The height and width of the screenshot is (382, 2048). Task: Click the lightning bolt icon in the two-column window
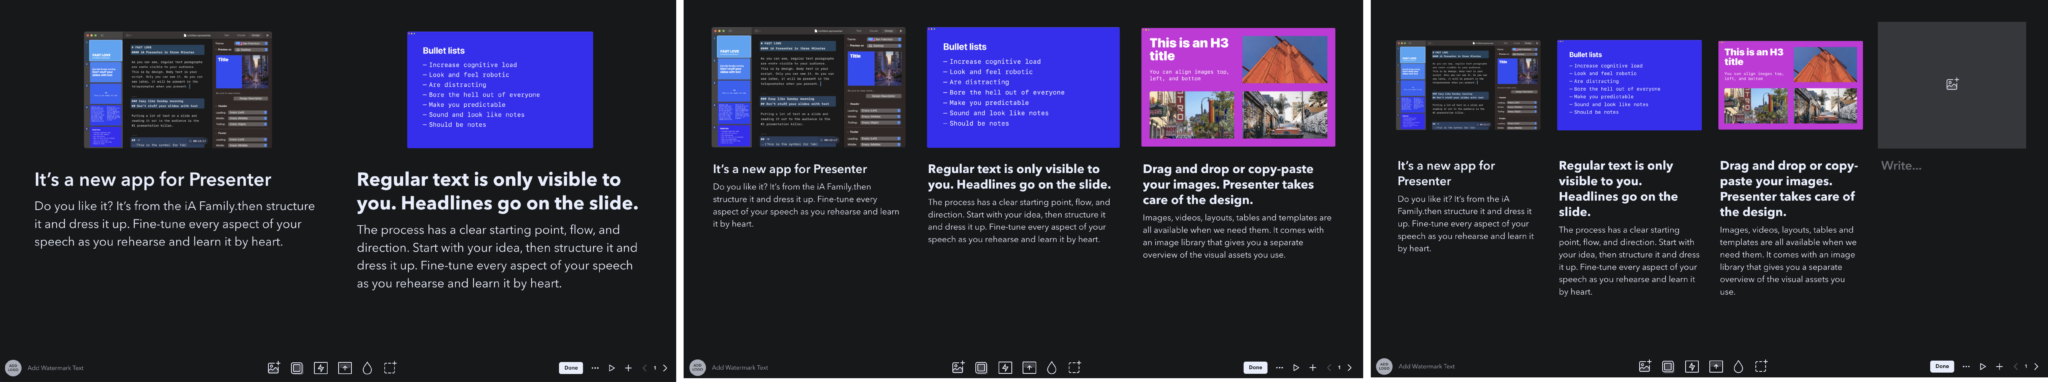point(321,368)
